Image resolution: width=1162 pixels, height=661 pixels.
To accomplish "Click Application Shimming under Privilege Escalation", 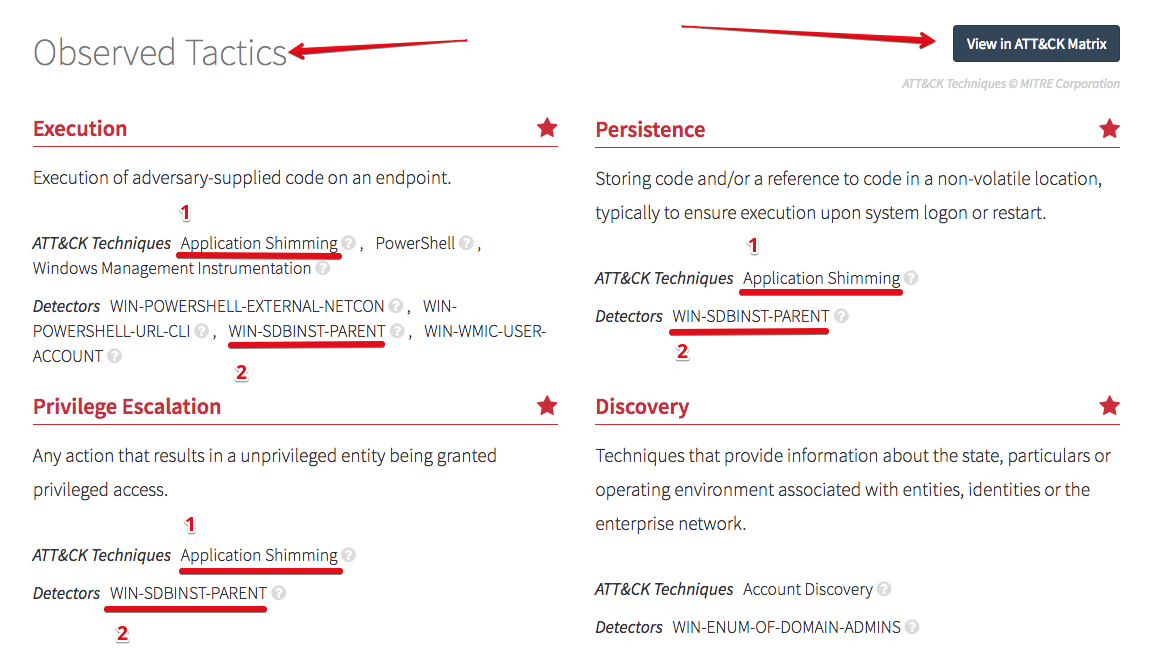I will point(259,555).
